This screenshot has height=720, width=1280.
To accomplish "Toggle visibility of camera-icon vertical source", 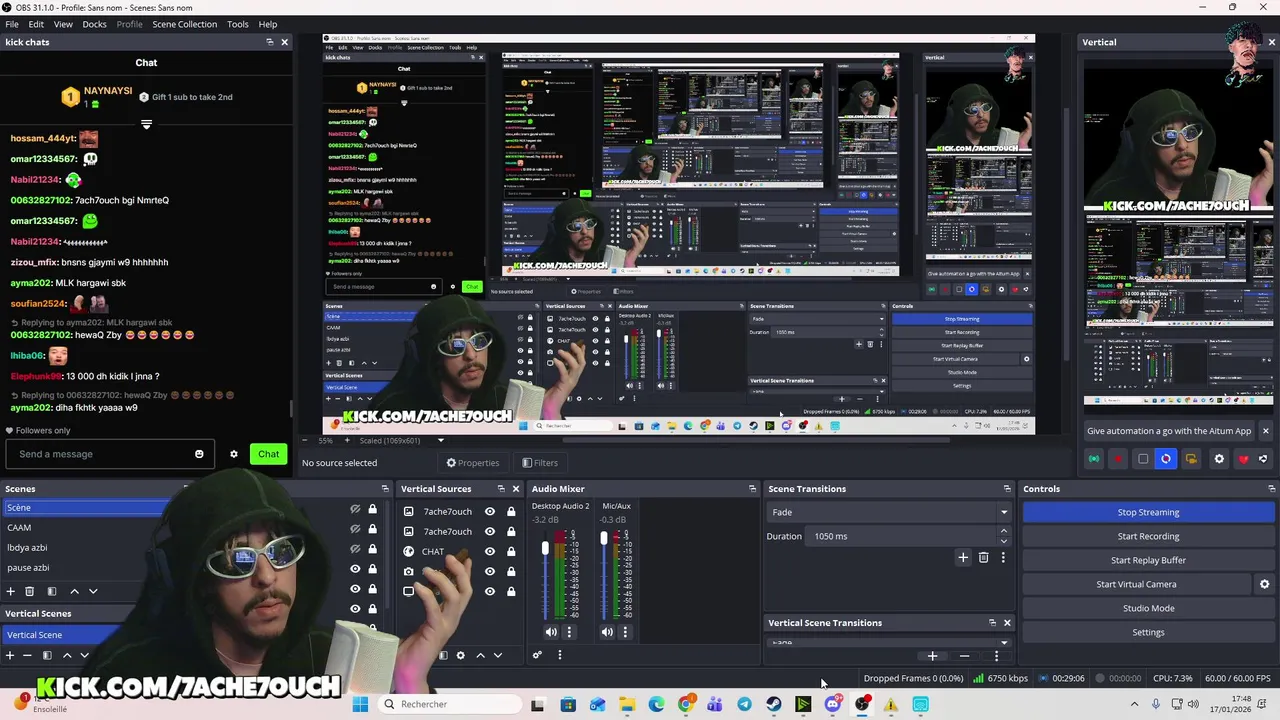I will [x=490, y=571].
